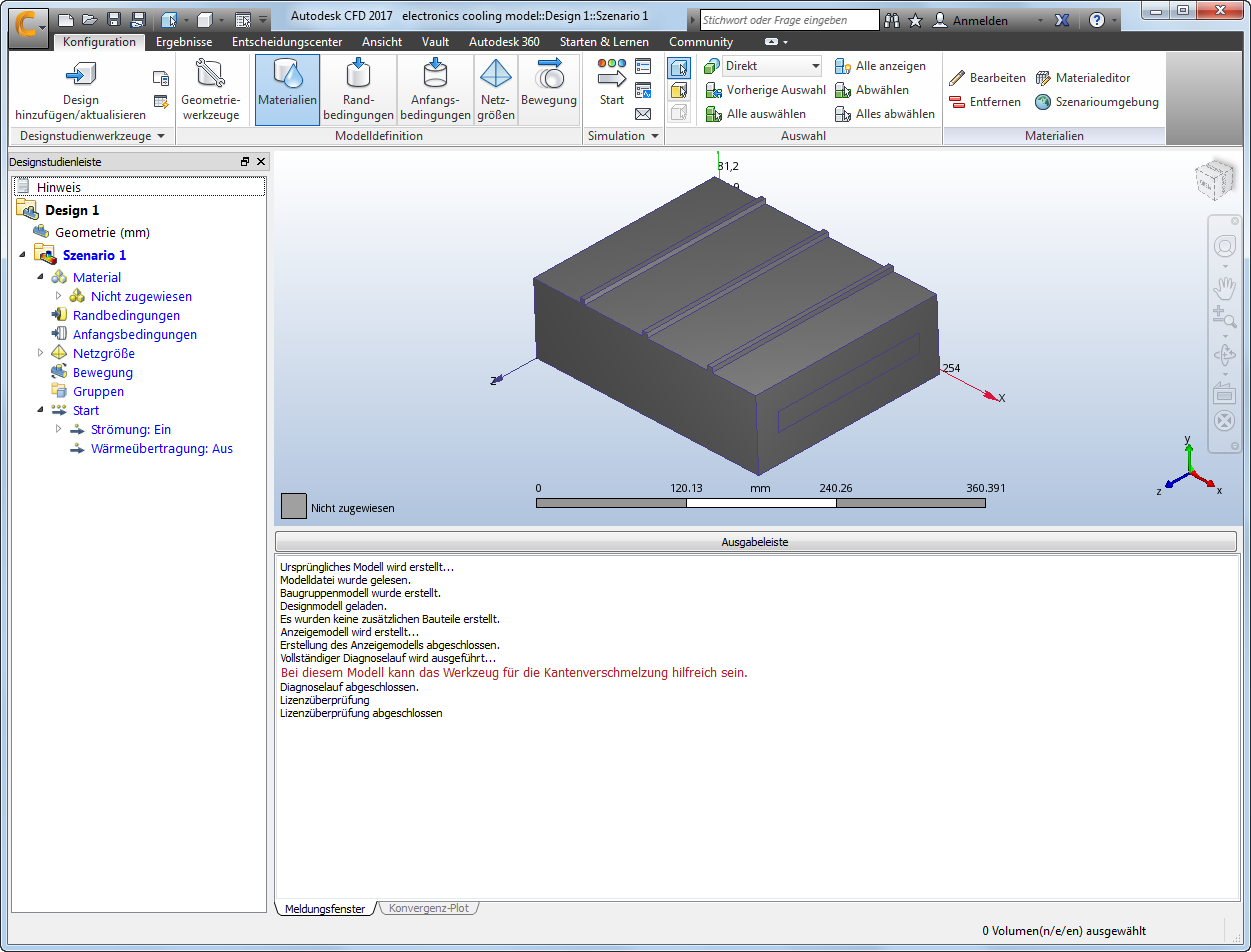Open the Autodesk 360 ribbon tab
This screenshot has width=1251, height=952.
(504, 42)
